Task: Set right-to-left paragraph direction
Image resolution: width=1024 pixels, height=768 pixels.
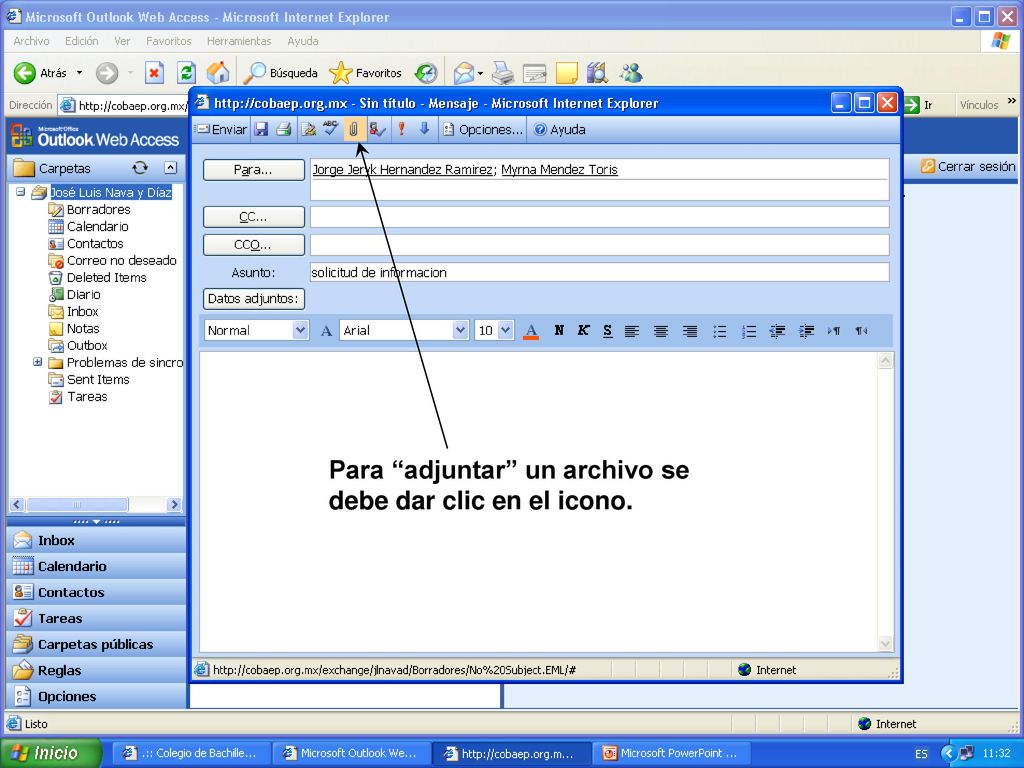Action: point(861,331)
